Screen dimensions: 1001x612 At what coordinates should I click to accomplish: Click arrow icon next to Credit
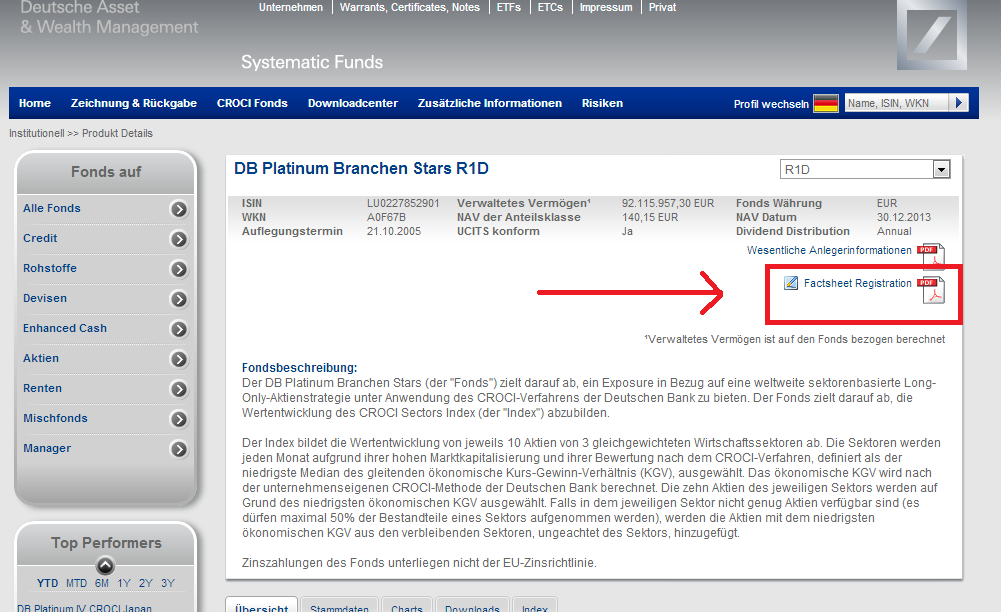pos(179,239)
